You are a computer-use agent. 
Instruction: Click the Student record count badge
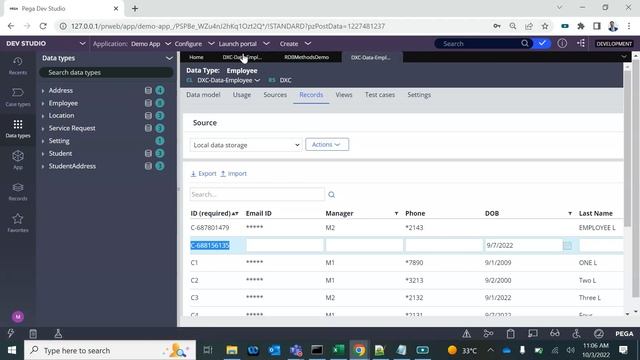tap(160, 153)
